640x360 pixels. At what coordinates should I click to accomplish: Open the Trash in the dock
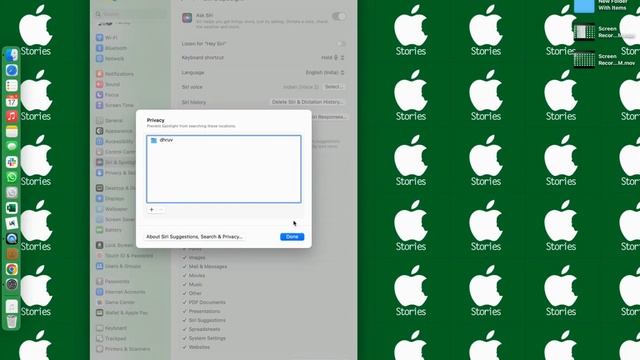[11, 321]
